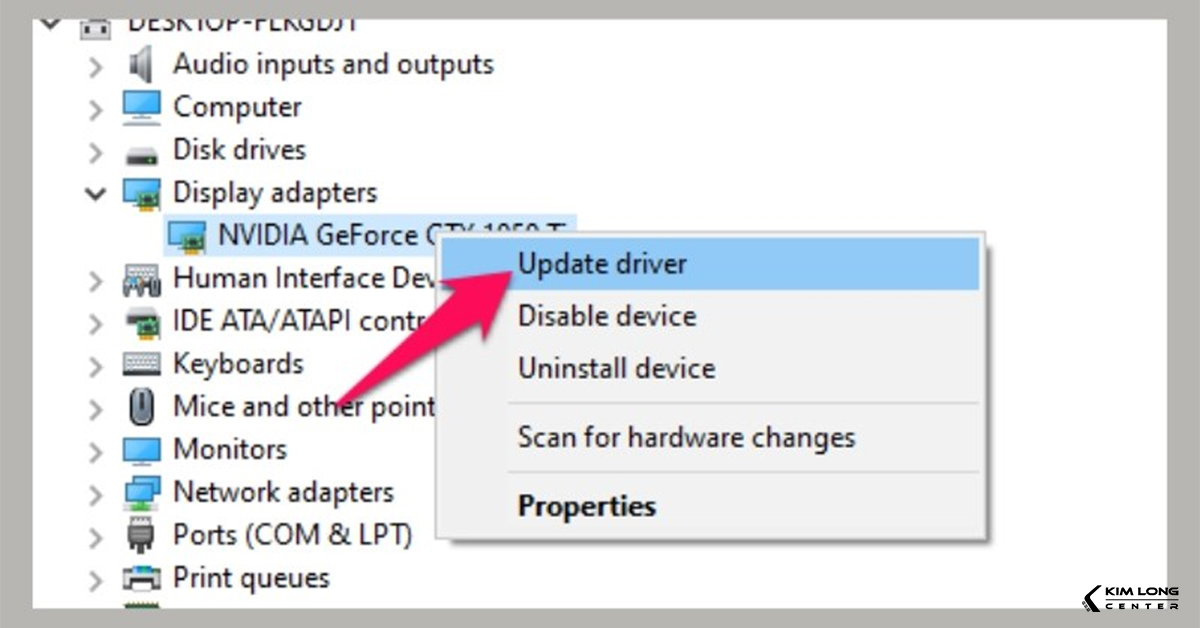
Task: Click the Disk drives icon
Action: (x=141, y=152)
